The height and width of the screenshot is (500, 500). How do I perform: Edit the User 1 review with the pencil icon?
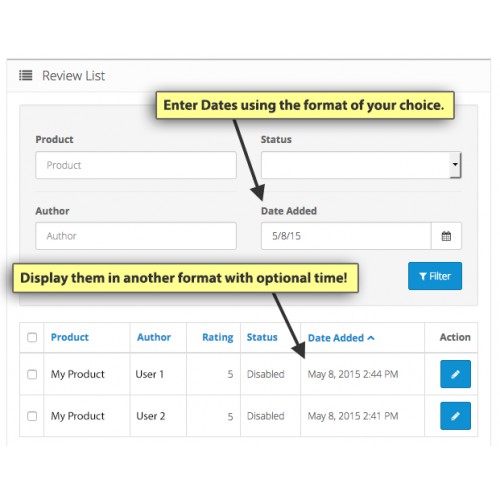455,374
